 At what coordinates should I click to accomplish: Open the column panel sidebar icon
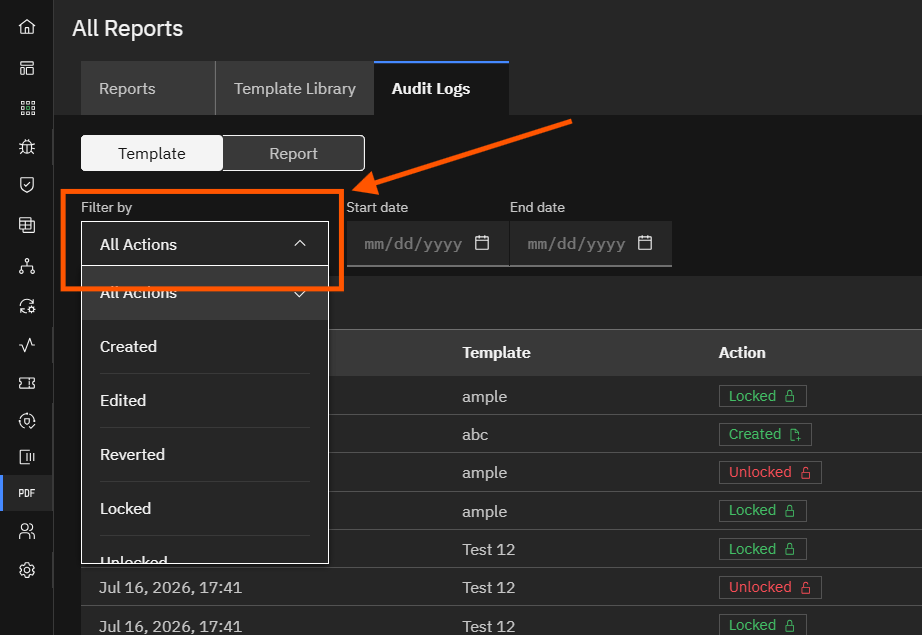tap(26, 457)
